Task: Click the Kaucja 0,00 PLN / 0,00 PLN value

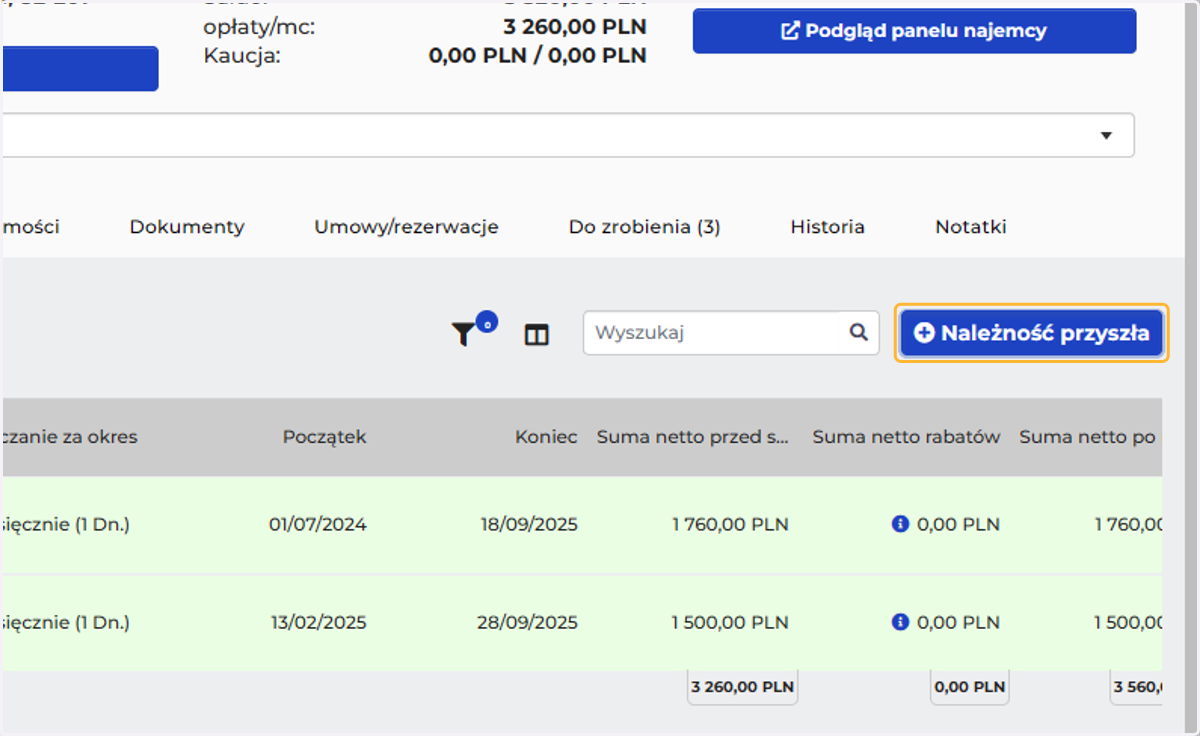Action: 537,55
